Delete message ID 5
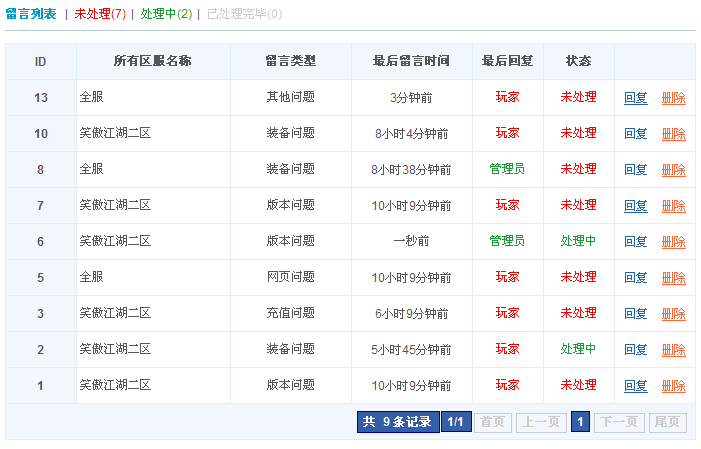This screenshot has height=449, width=701. pyautogui.click(x=673, y=278)
